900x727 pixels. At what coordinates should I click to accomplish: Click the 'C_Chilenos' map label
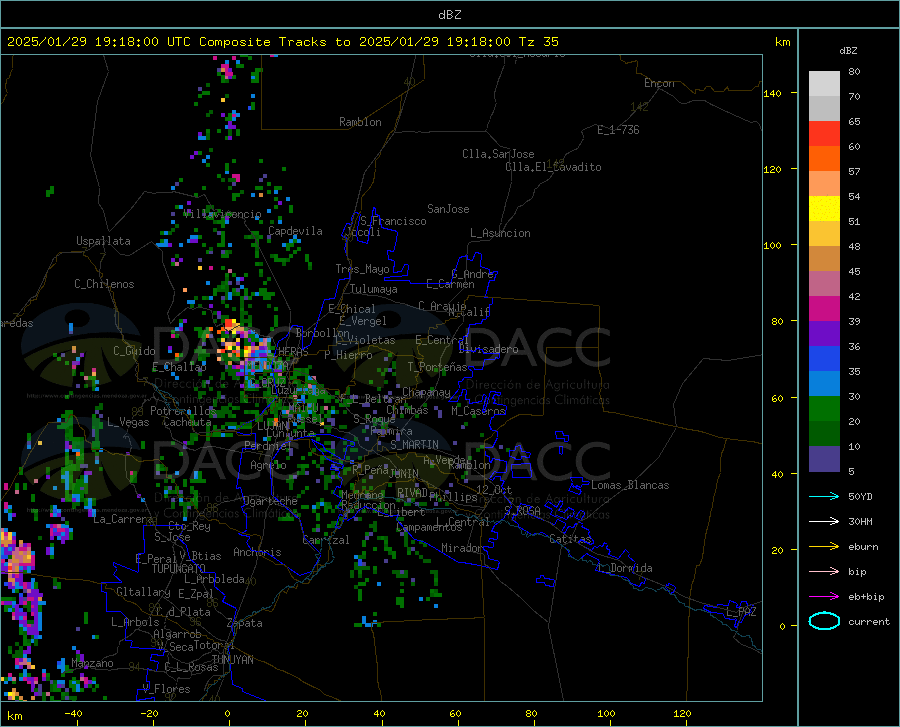tap(104, 284)
